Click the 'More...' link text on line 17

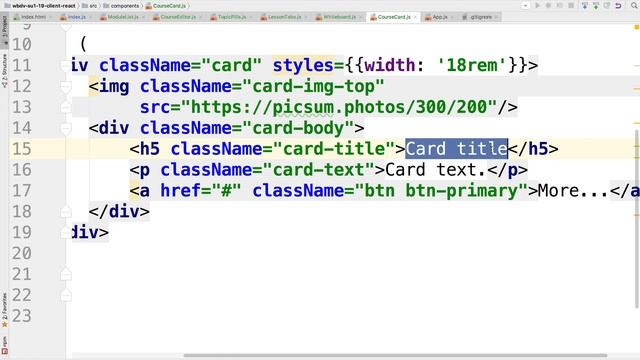[573, 191]
